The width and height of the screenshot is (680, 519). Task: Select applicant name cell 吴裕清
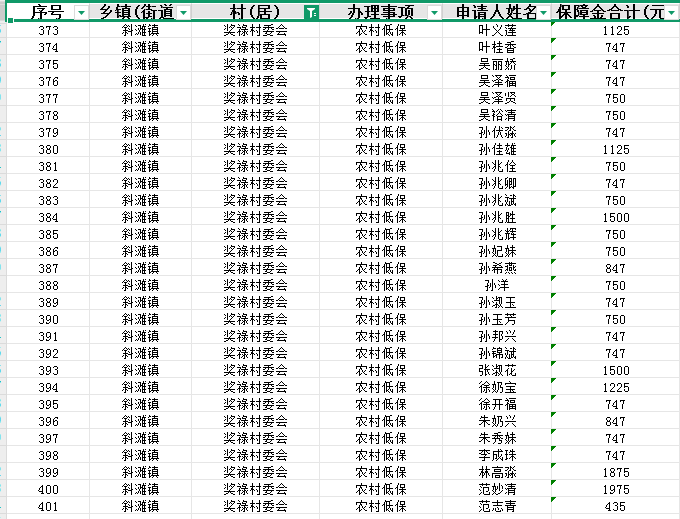[497, 115]
